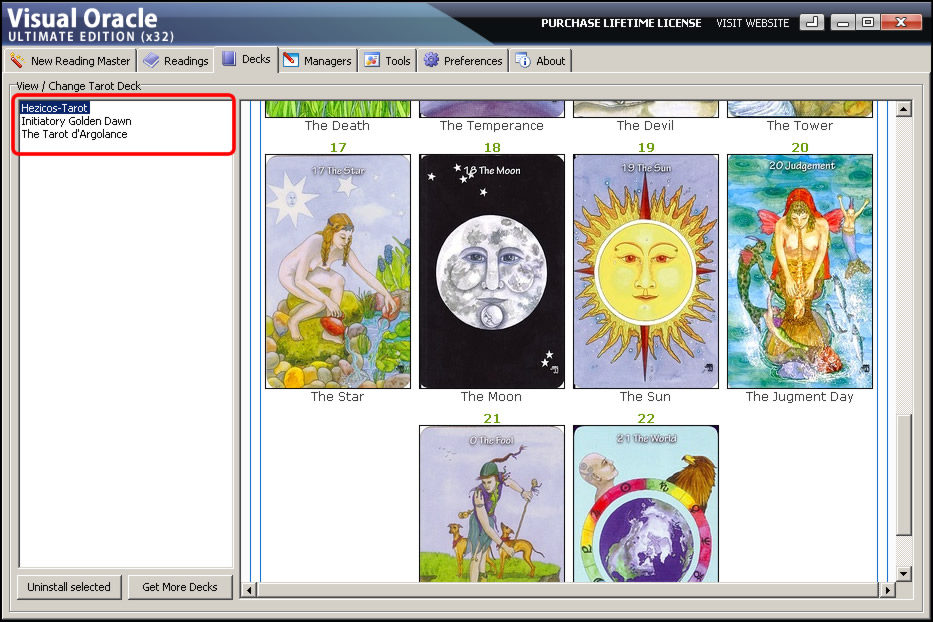Image resolution: width=933 pixels, height=622 pixels.
Task: Click the vertical scrollbar down arrow
Action: pyautogui.click(x=904, y=574)
